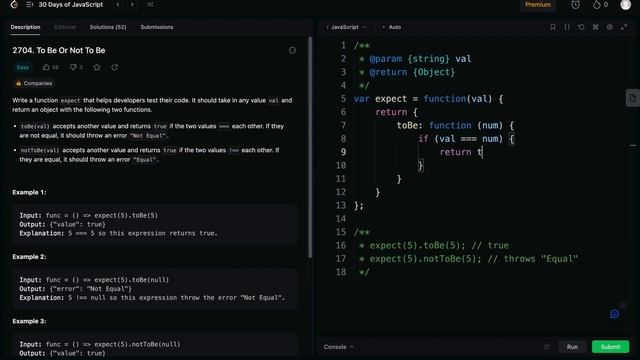Click '@param {string} val' comment line

coord(415,59)
